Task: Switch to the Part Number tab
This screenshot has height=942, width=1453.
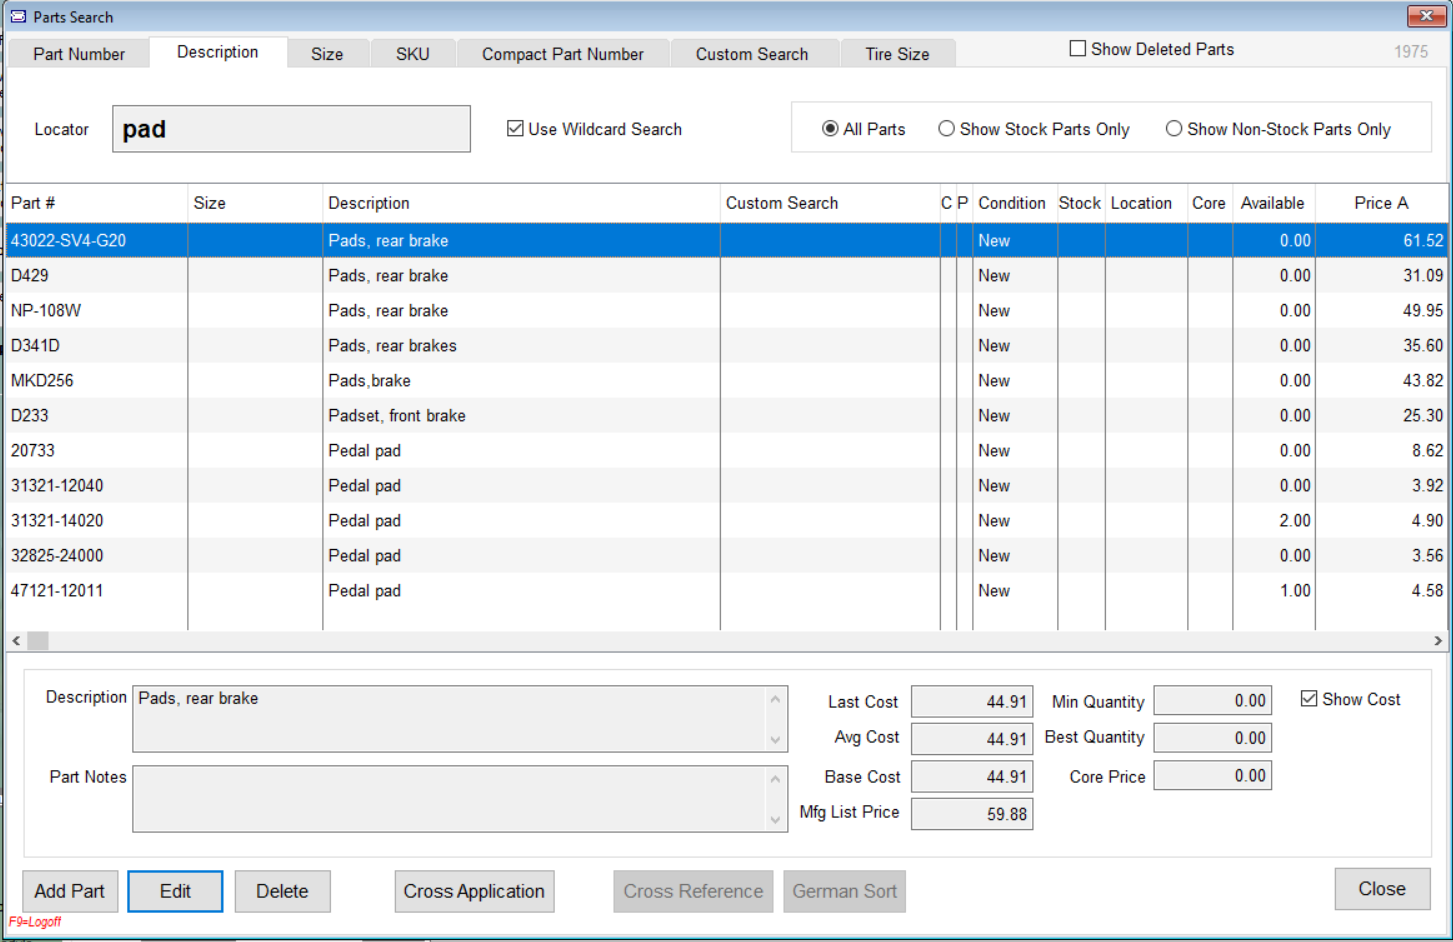Action: coord(79,54)
